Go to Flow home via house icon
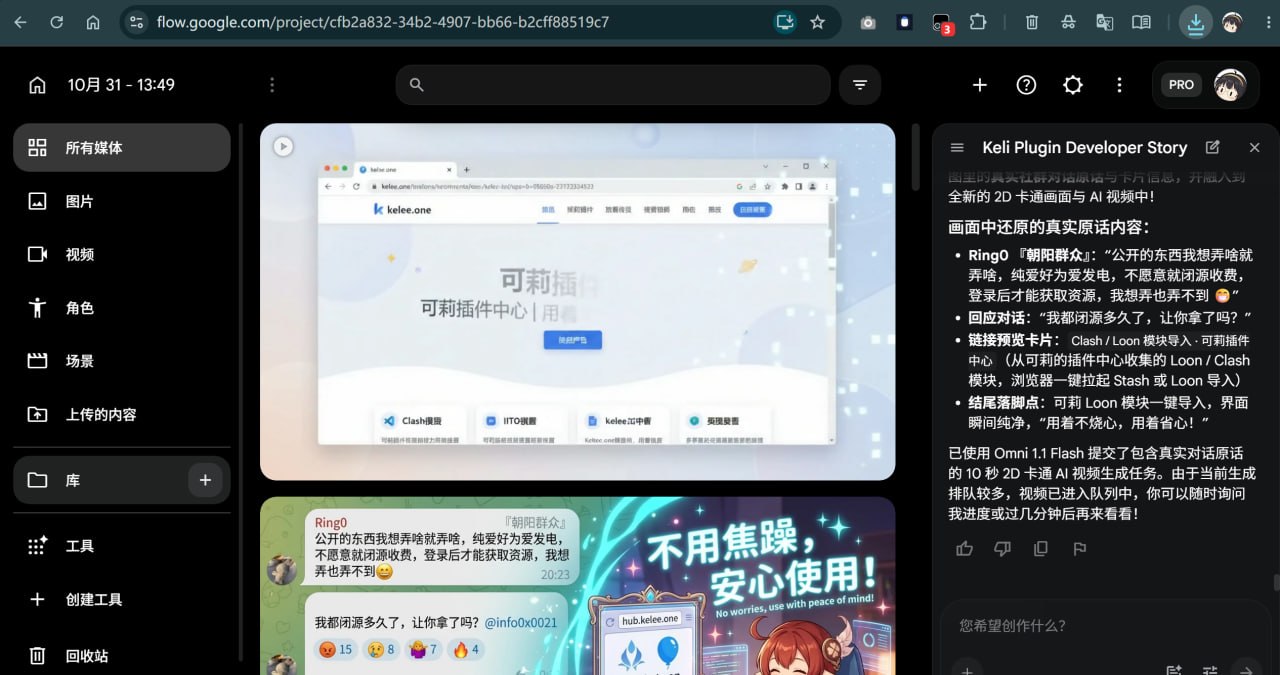 click(37, 85)
